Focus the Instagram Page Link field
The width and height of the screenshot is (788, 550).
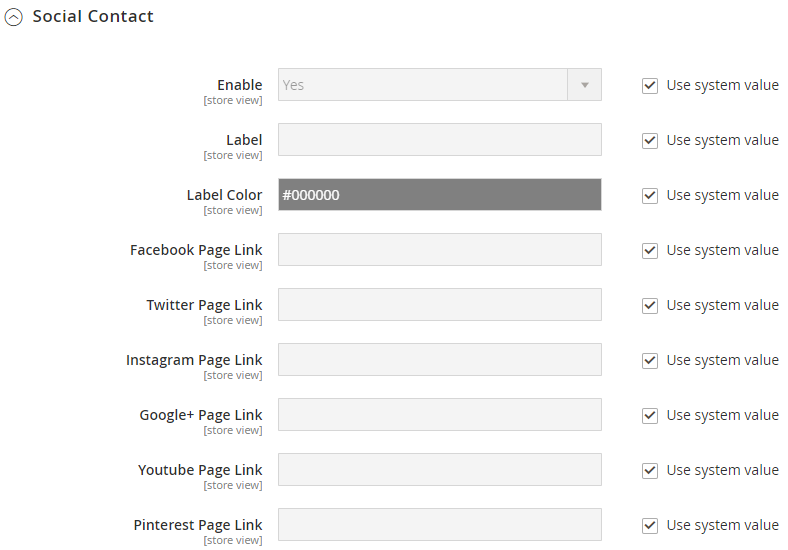pos(440,360)
